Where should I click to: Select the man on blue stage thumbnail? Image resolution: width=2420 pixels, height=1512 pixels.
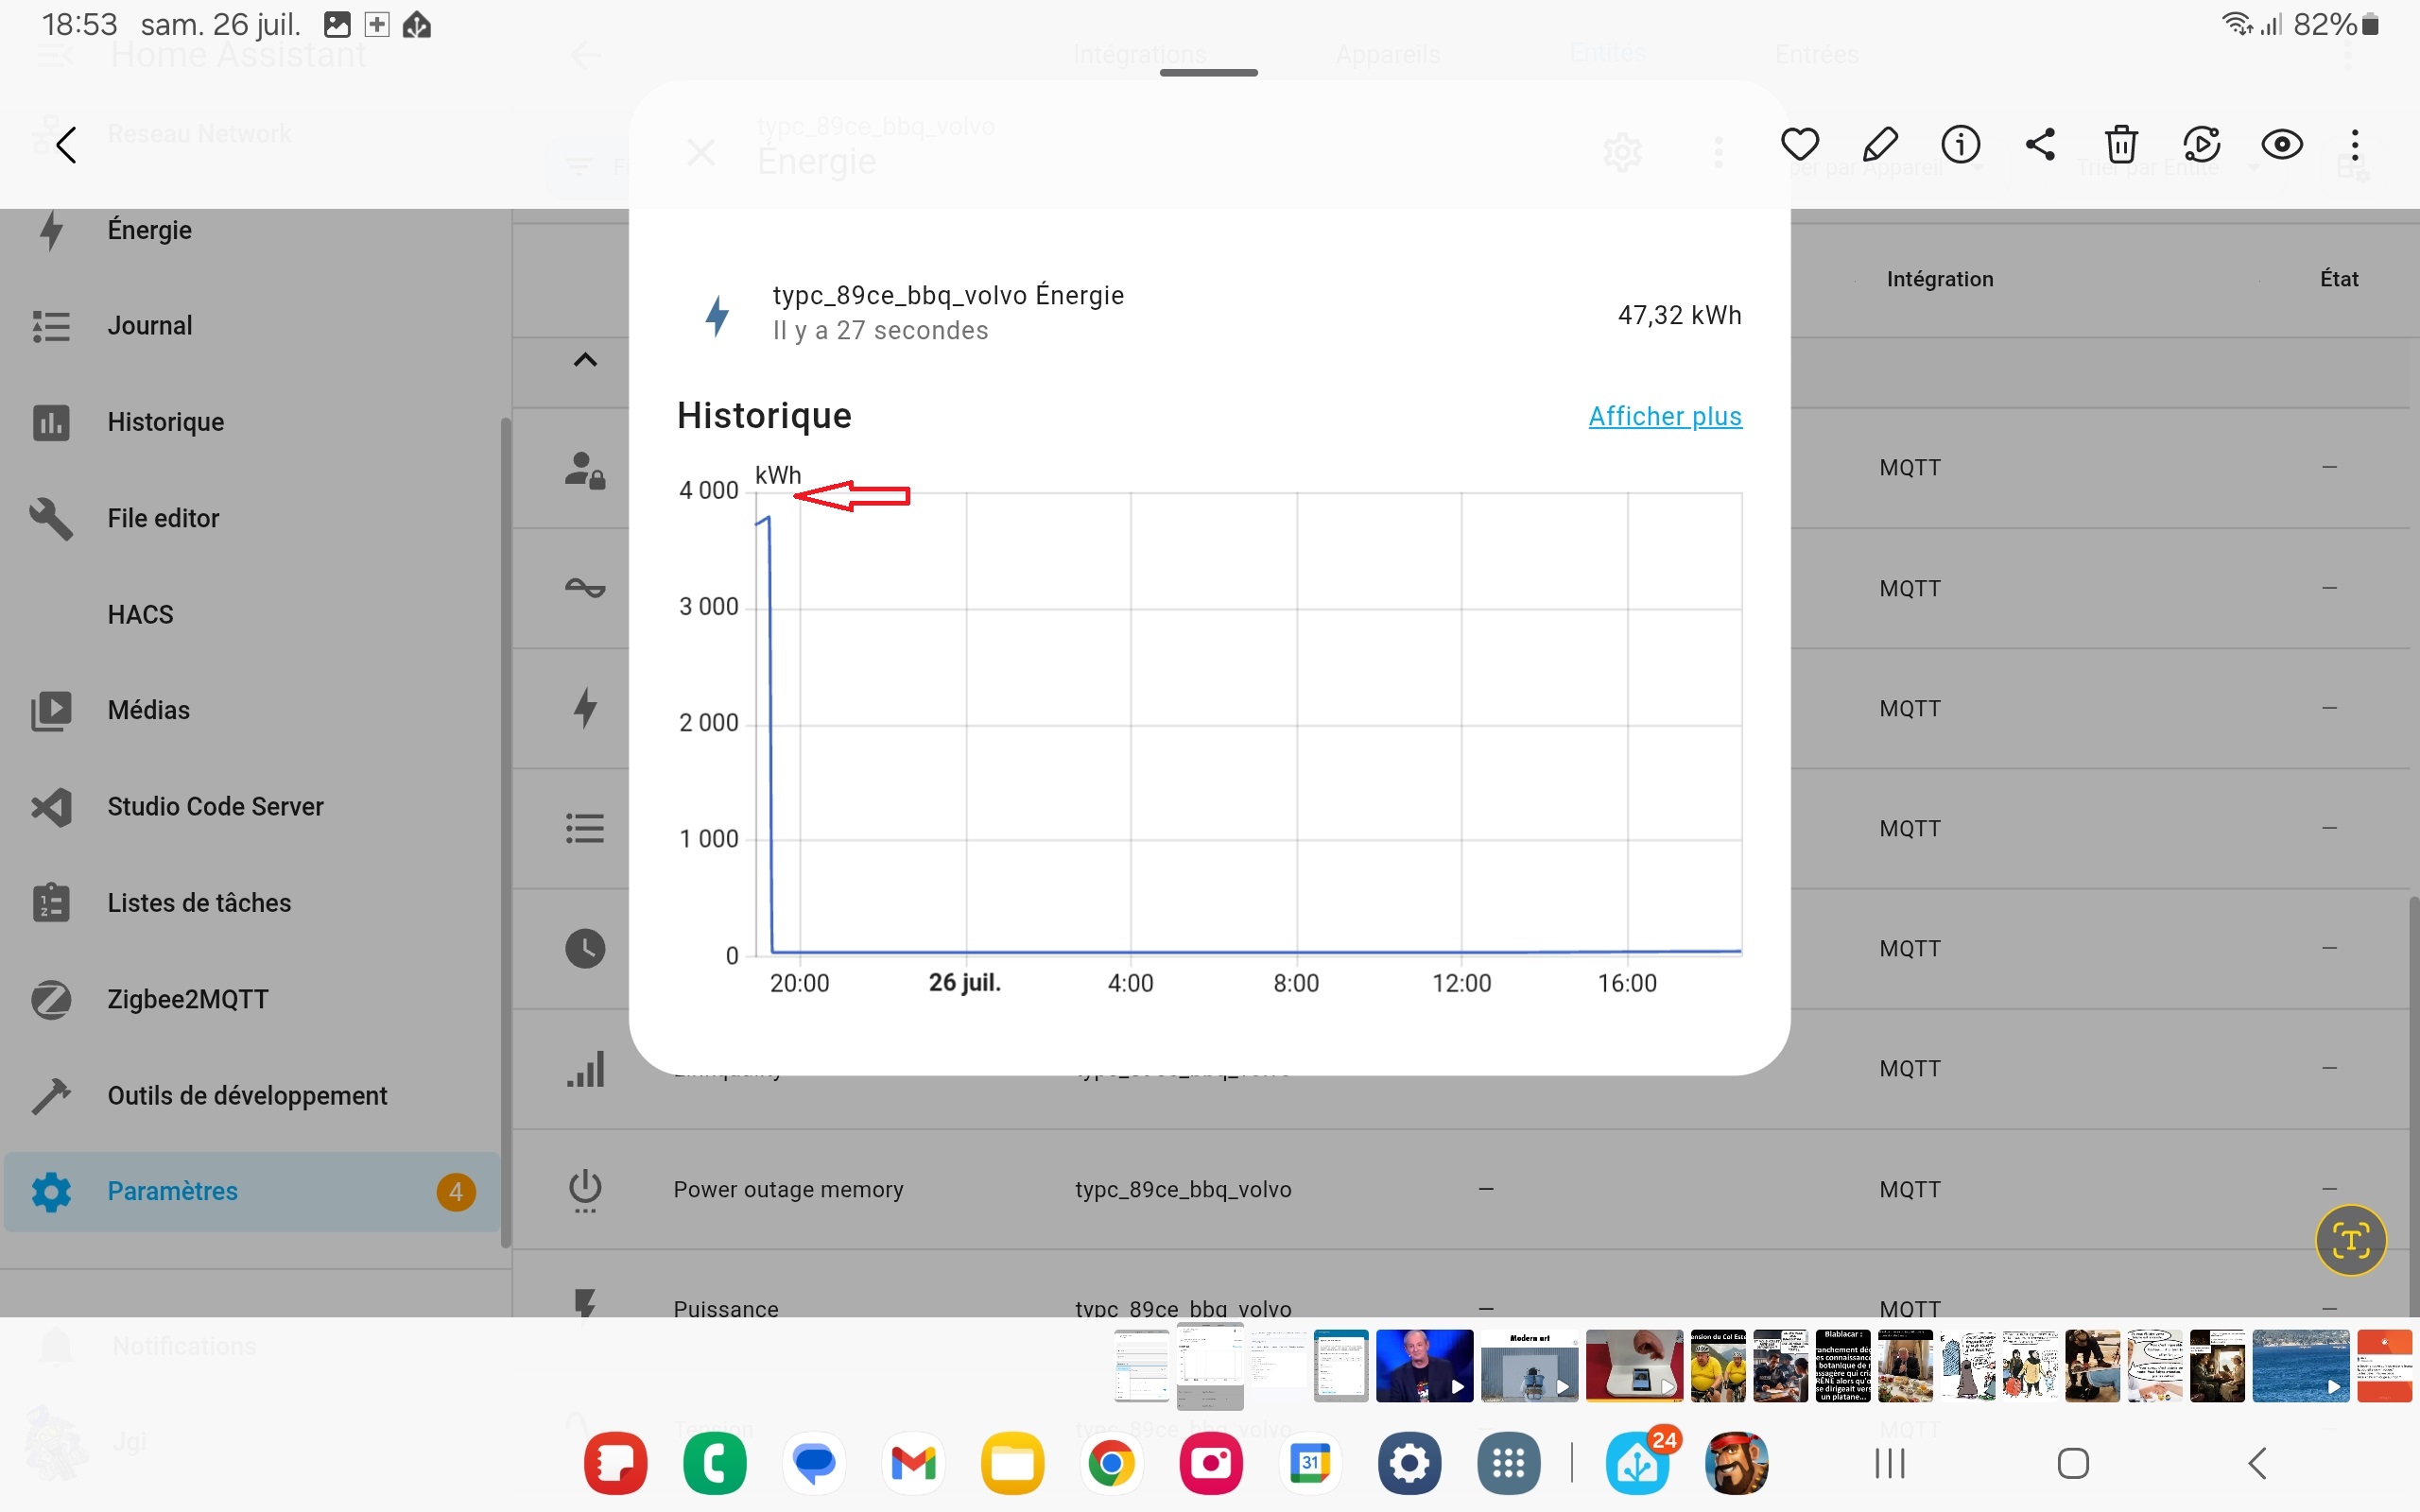[1424, 1365]
